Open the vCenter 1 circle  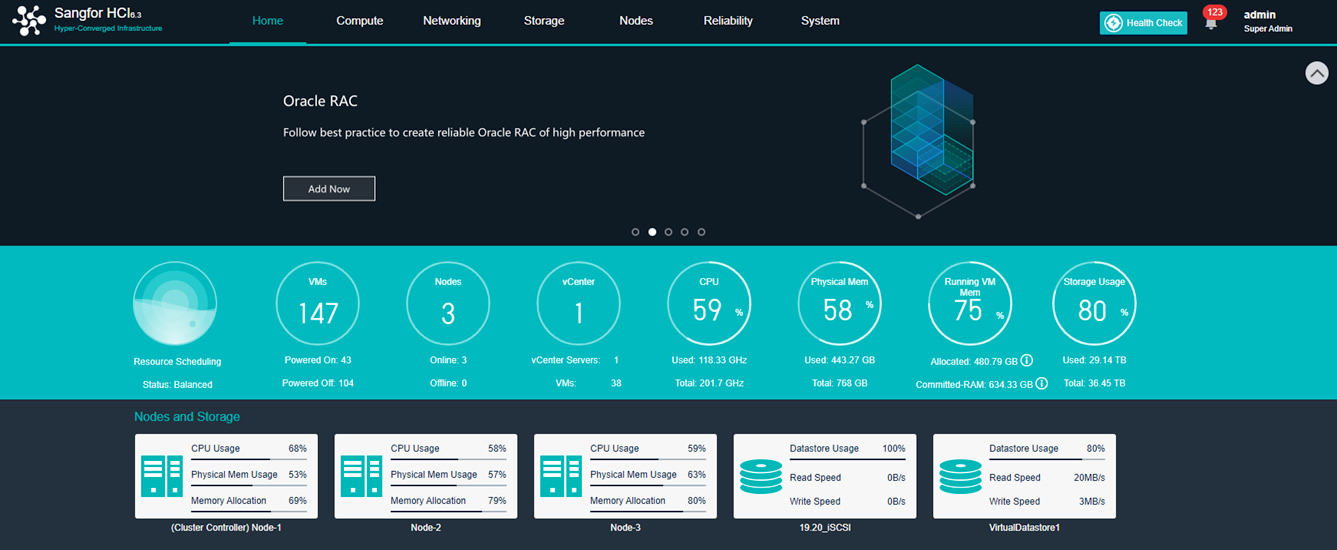point(578,304)
